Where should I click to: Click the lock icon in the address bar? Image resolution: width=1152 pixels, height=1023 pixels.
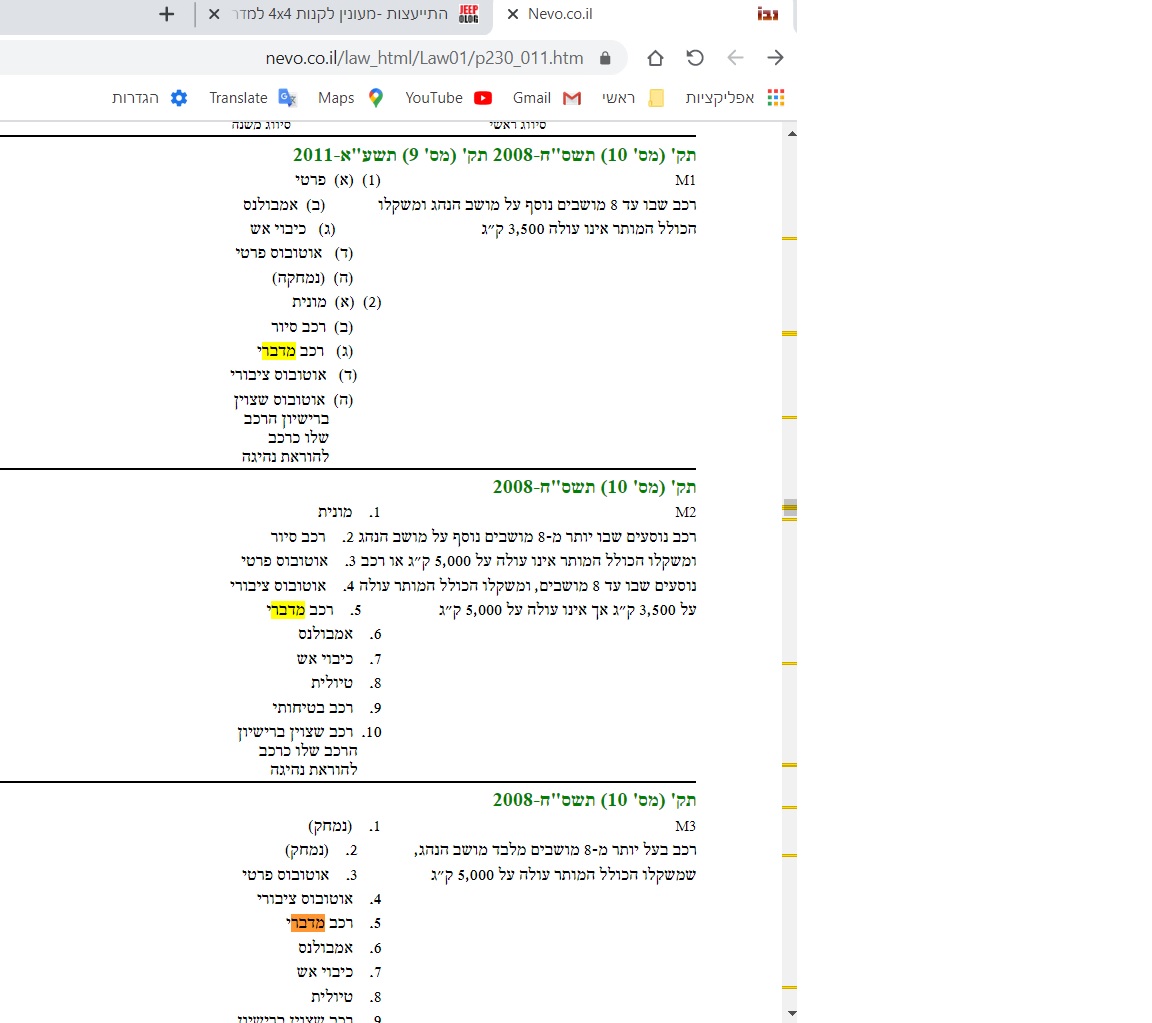coord(604,58)
